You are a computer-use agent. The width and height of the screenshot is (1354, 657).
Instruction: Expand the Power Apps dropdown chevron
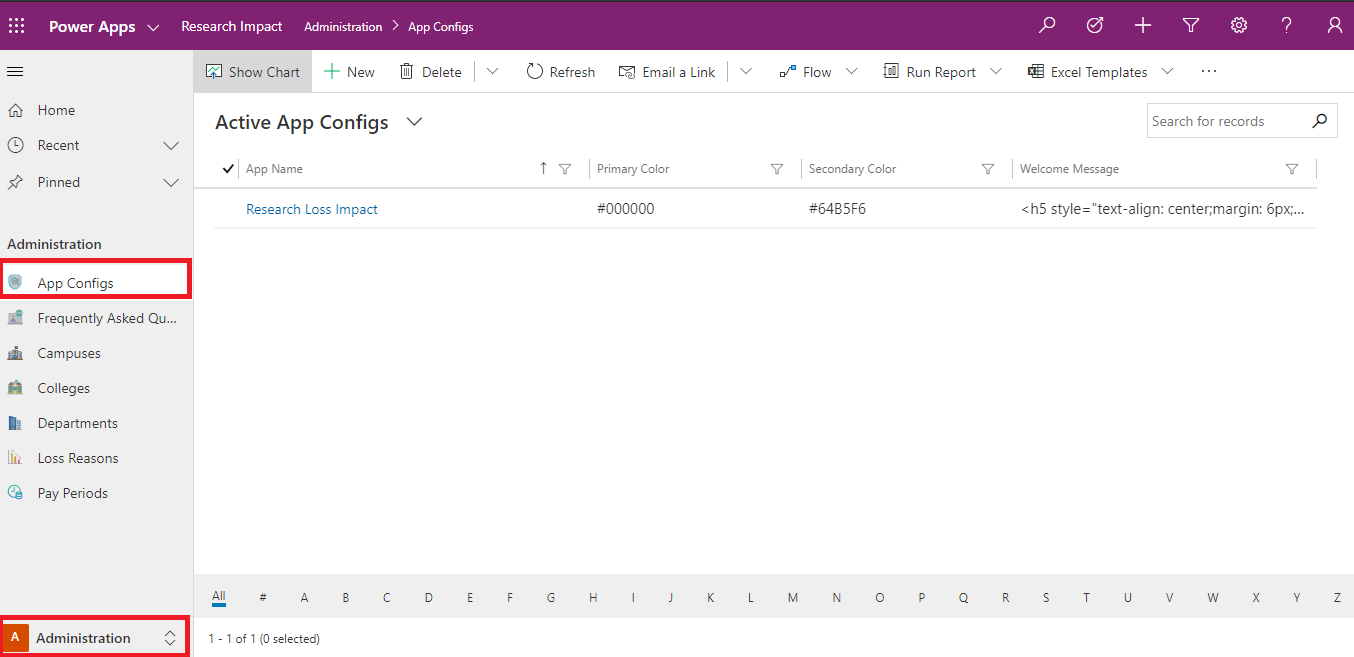[x=153, y=27]
